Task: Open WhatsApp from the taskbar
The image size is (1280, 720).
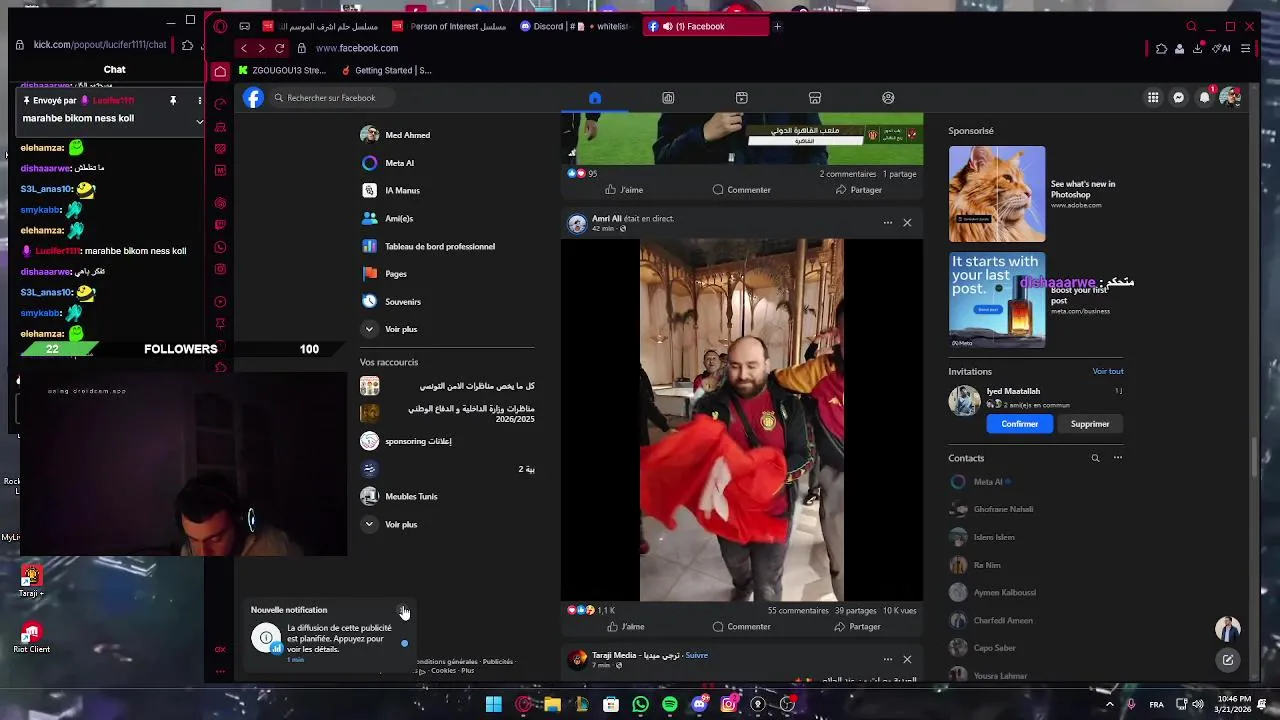Action: [641, 705]
